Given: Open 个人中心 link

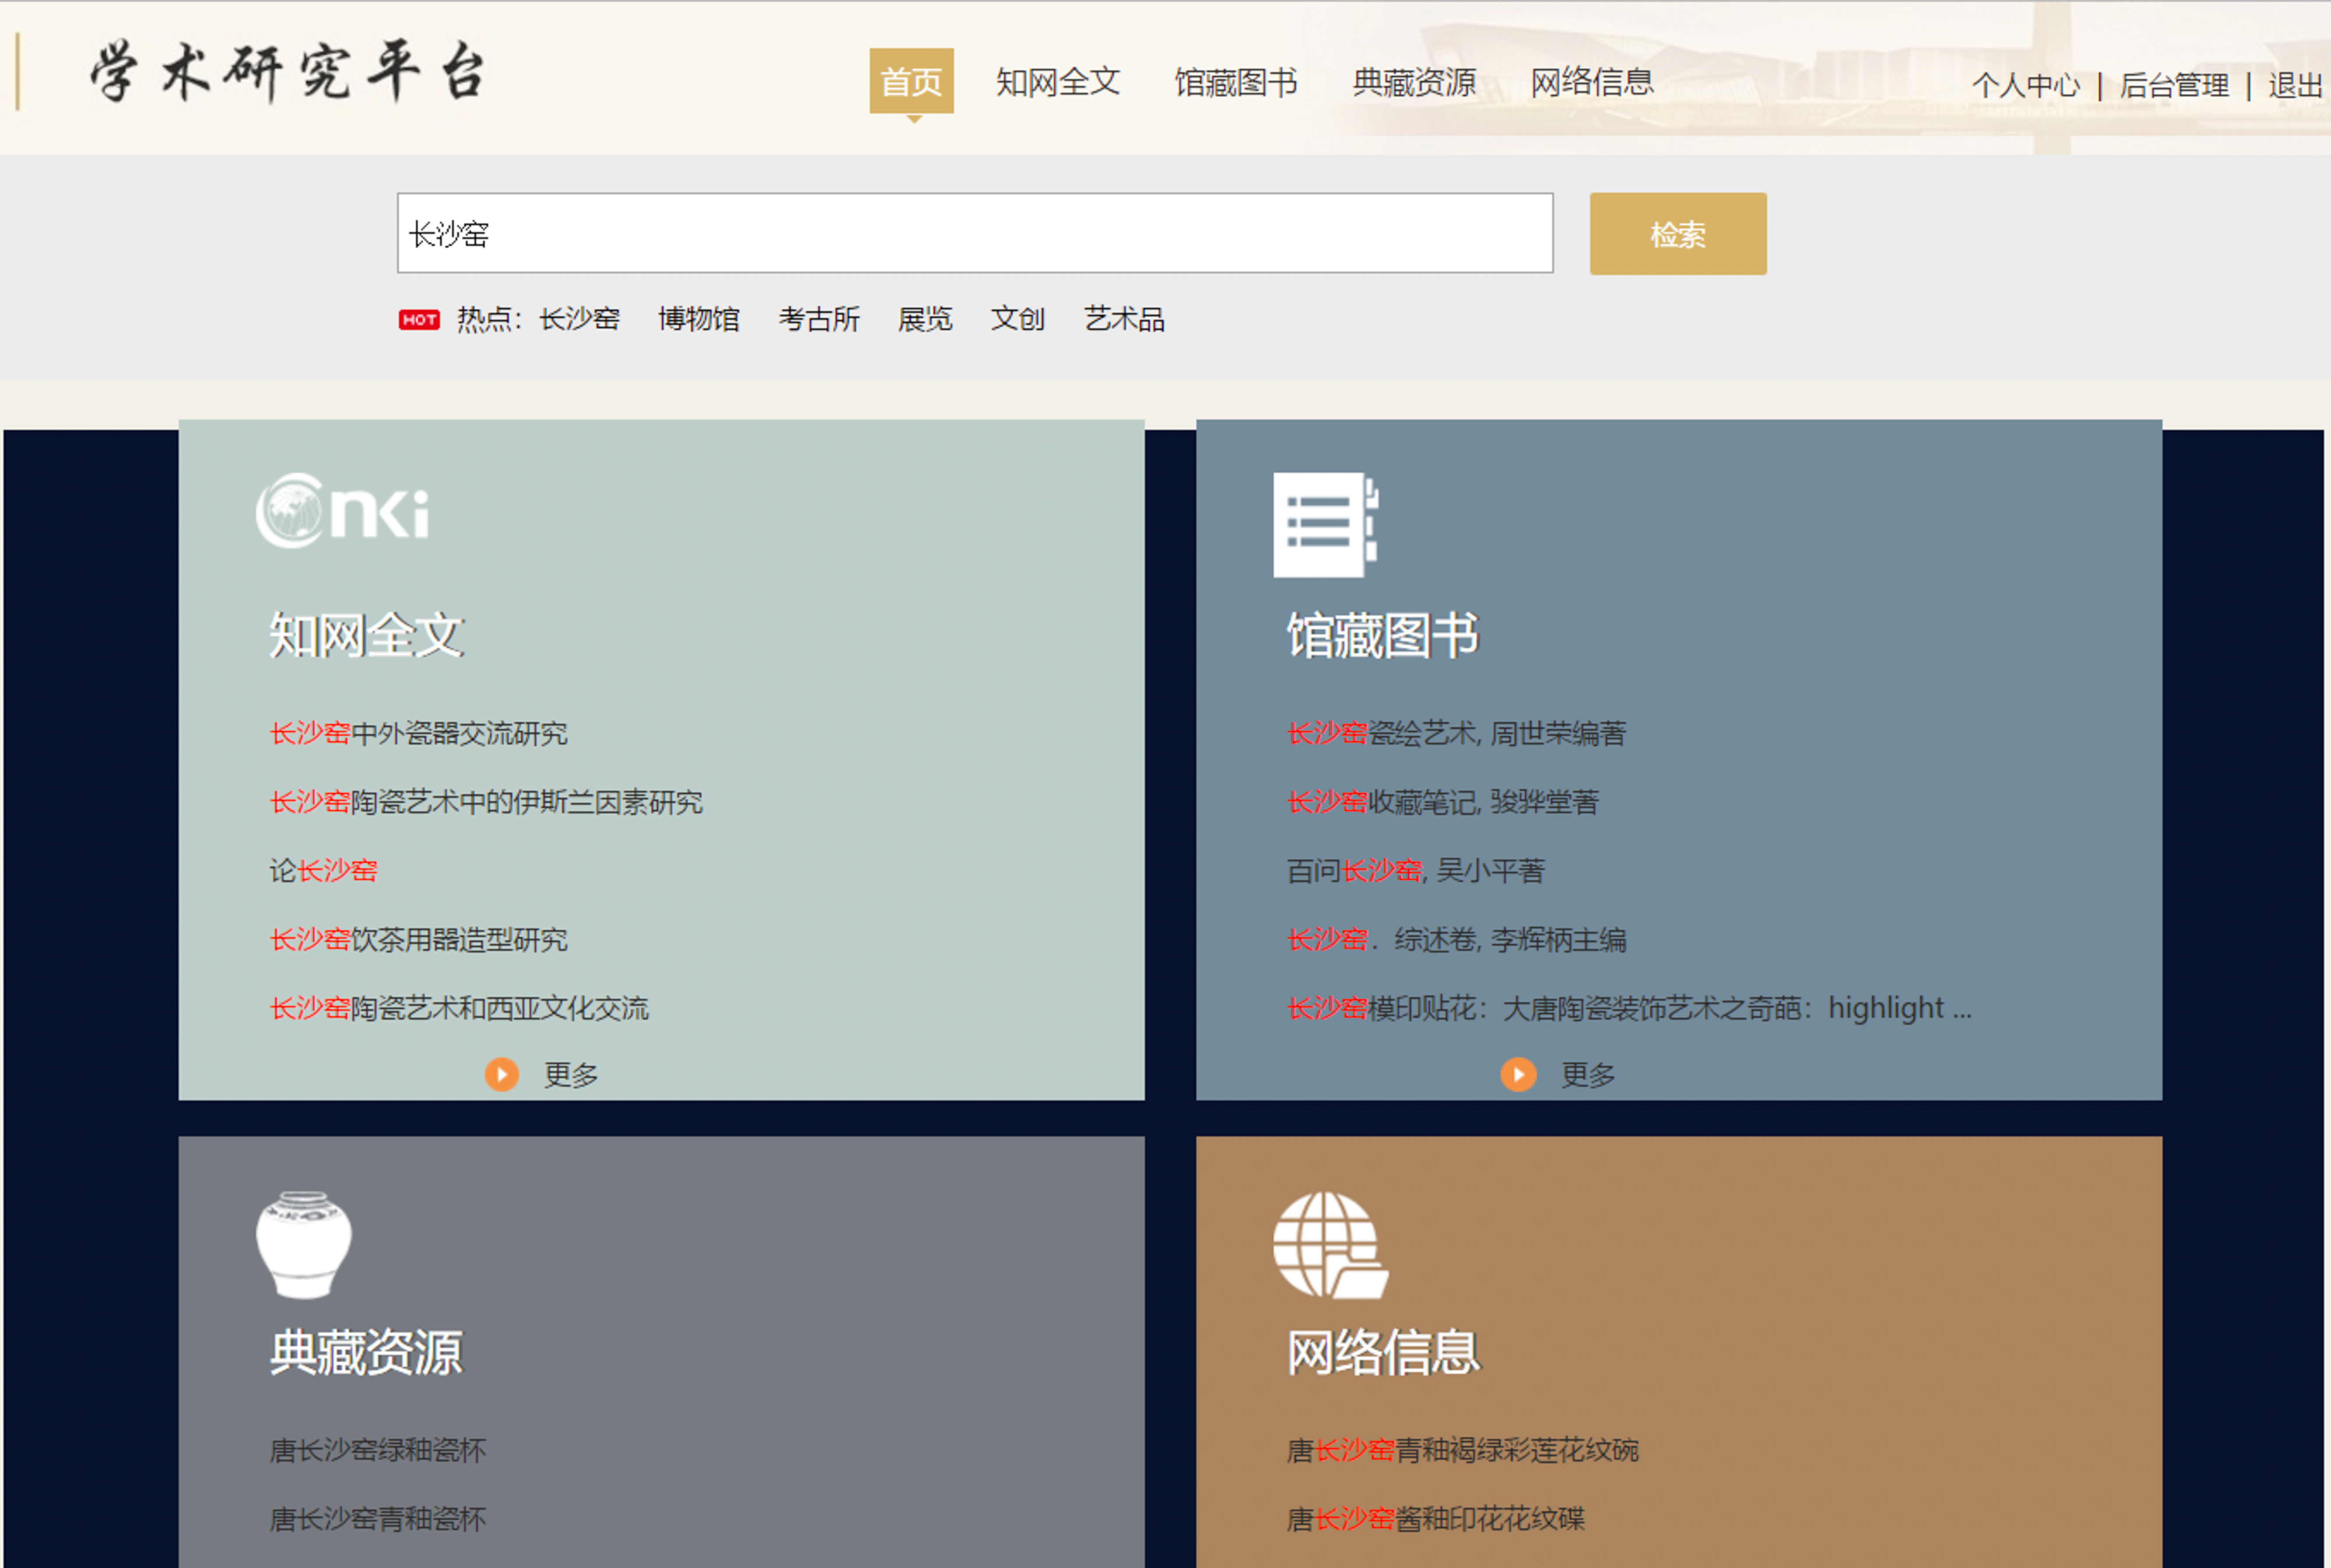Looking at the screenshot, I should 2026,85.
